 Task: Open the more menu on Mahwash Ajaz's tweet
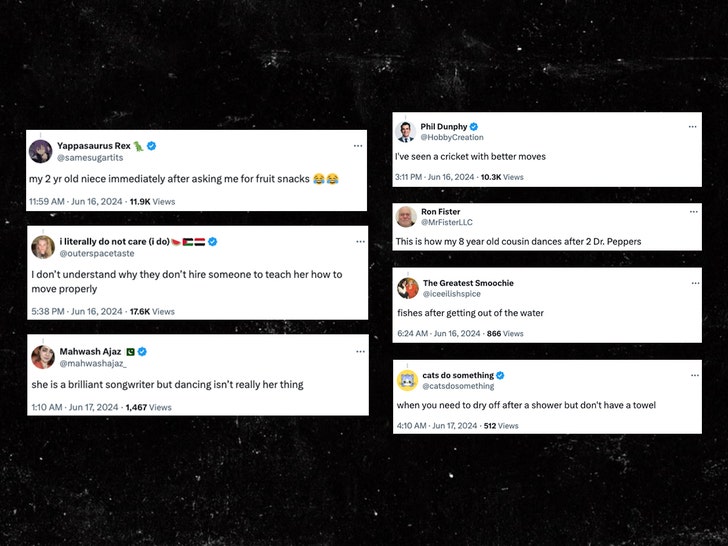point(358,352)
